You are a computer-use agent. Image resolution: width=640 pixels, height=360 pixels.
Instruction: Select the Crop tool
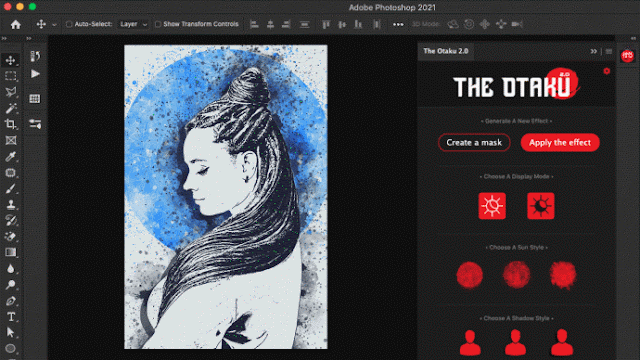[x=11, y=124]
